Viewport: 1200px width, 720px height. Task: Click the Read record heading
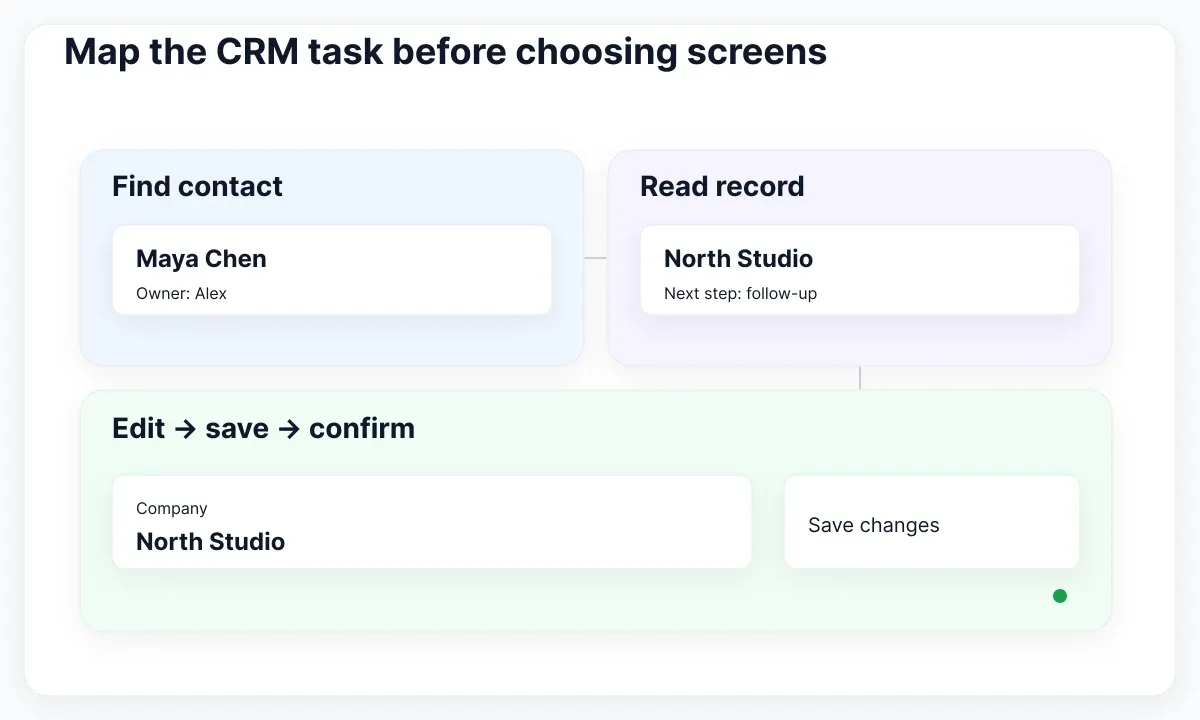click(722, 186)
